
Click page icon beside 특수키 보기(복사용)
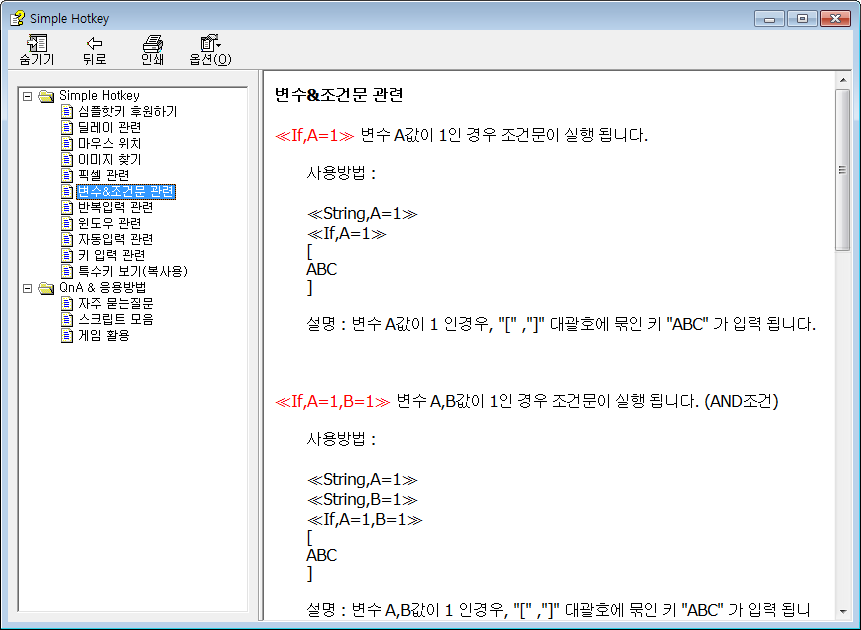(67, 271)
